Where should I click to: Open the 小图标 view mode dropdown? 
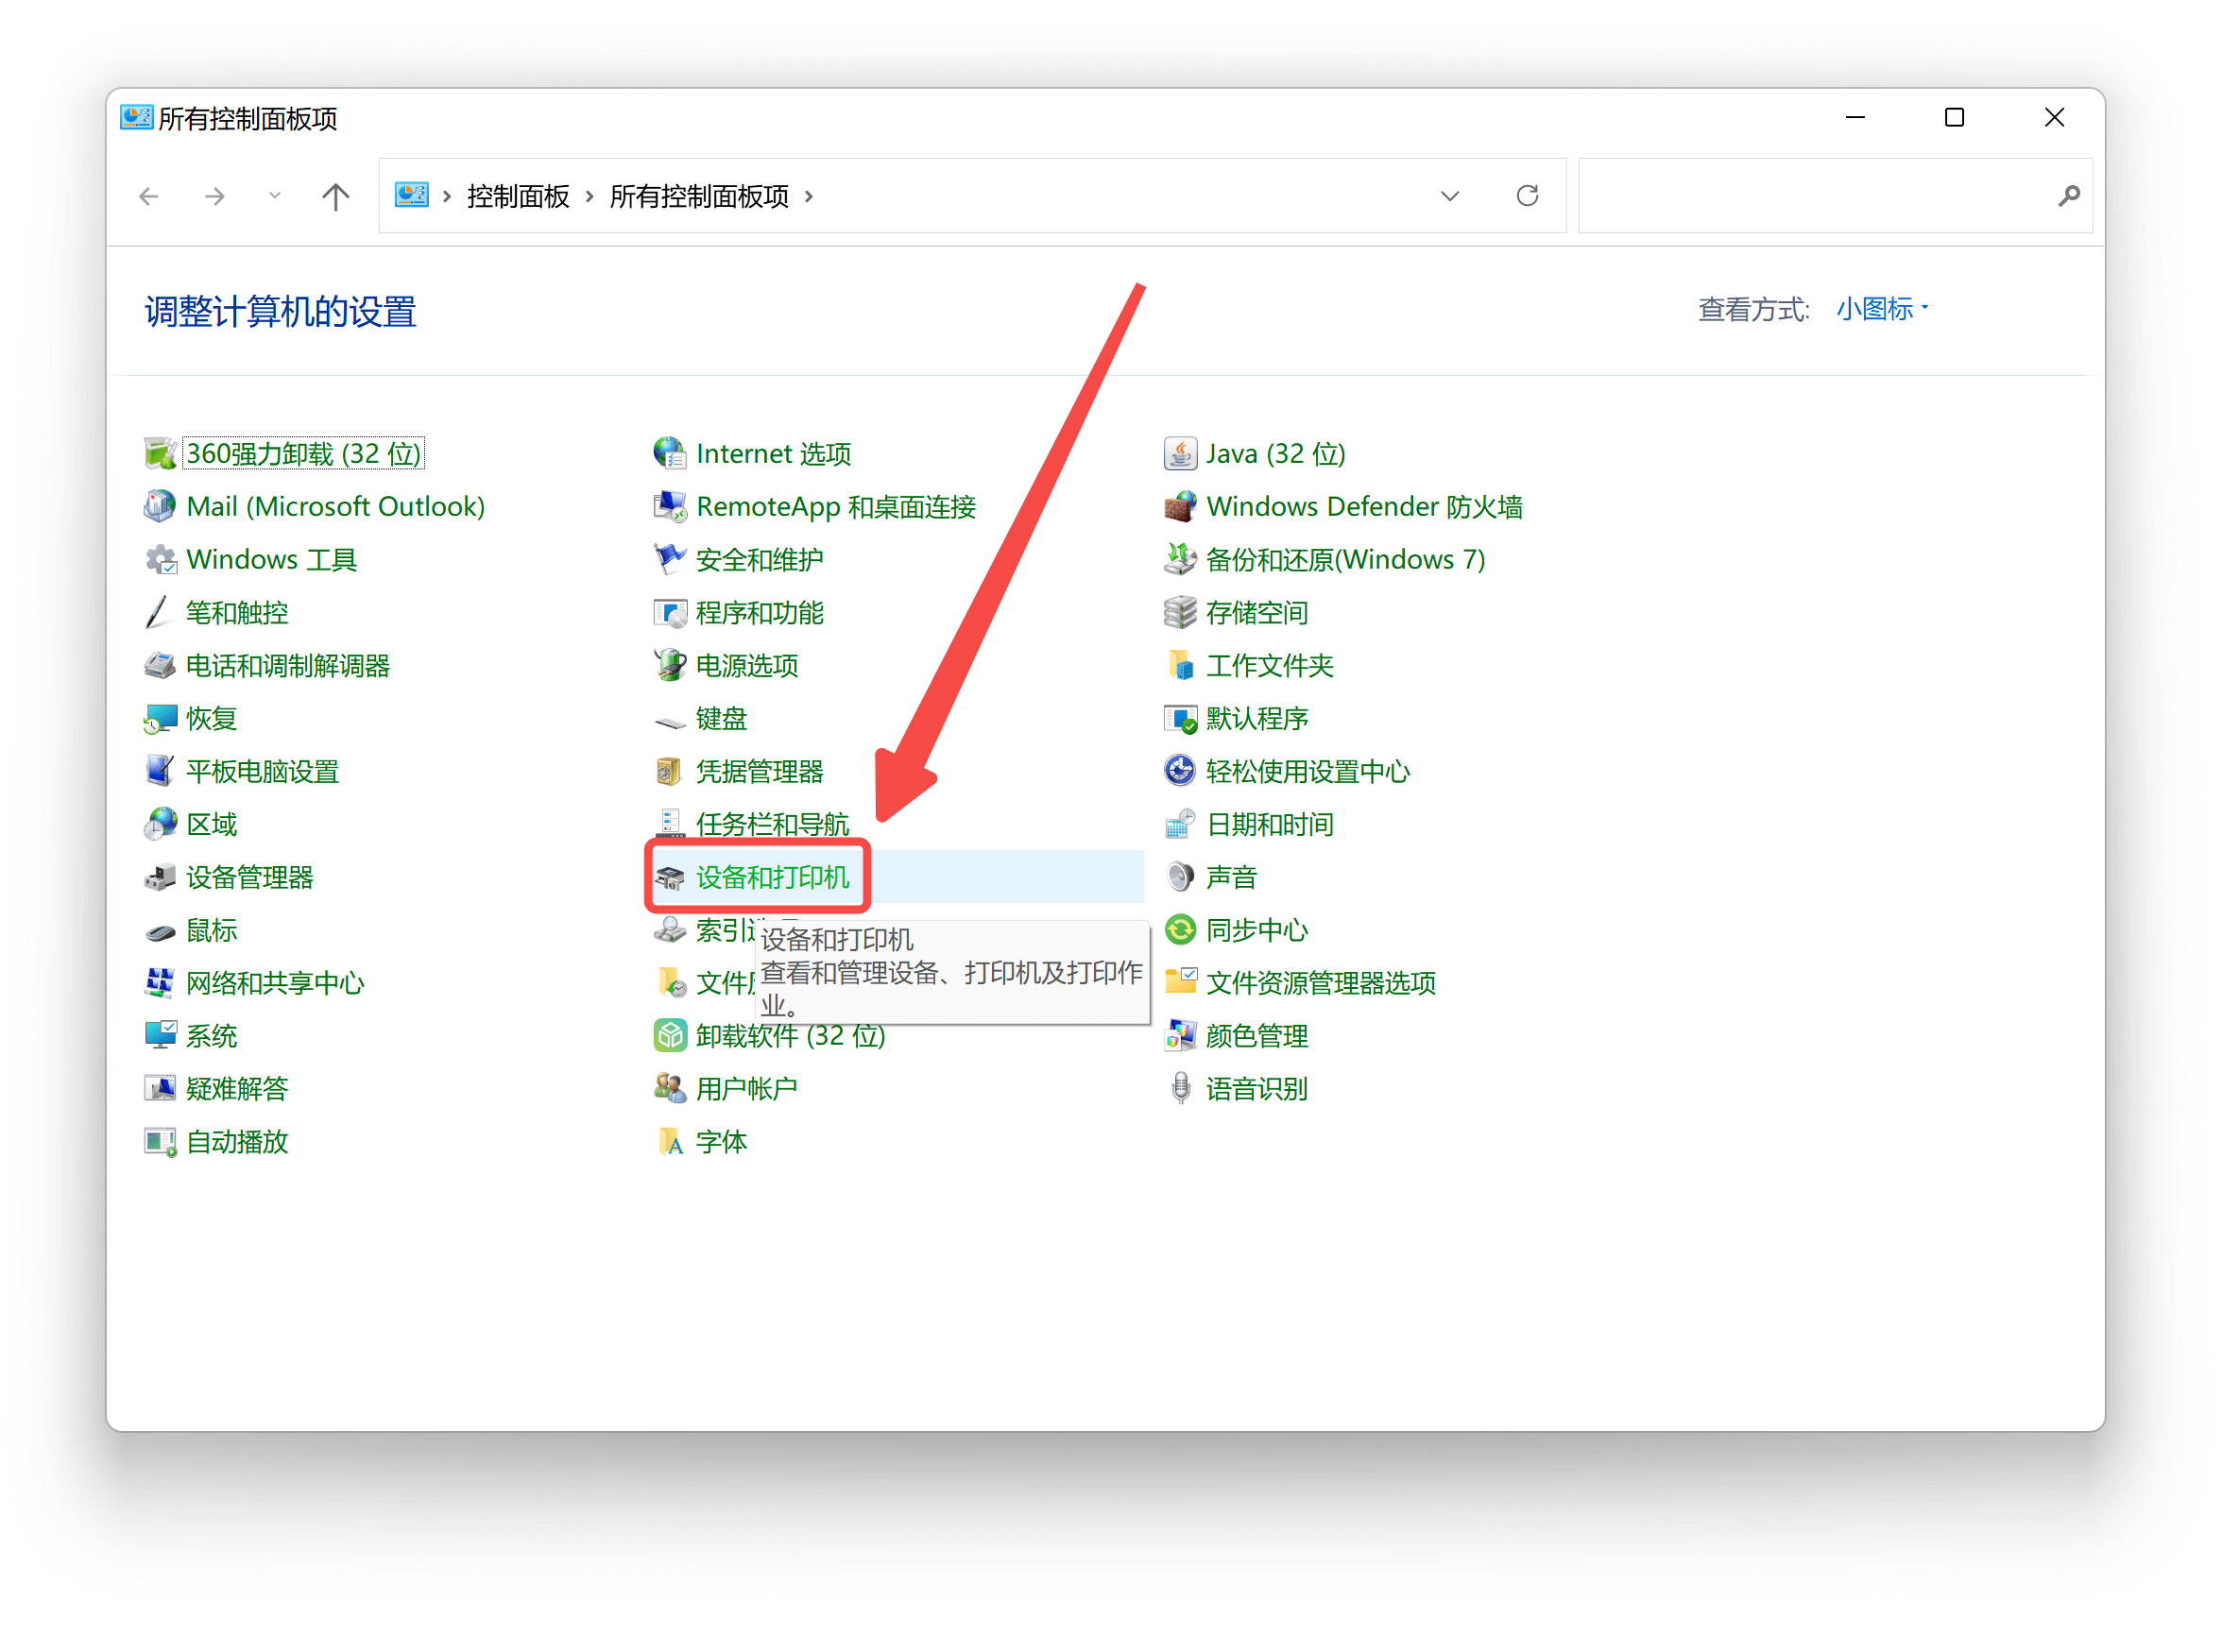click(x=1882, y=310)
